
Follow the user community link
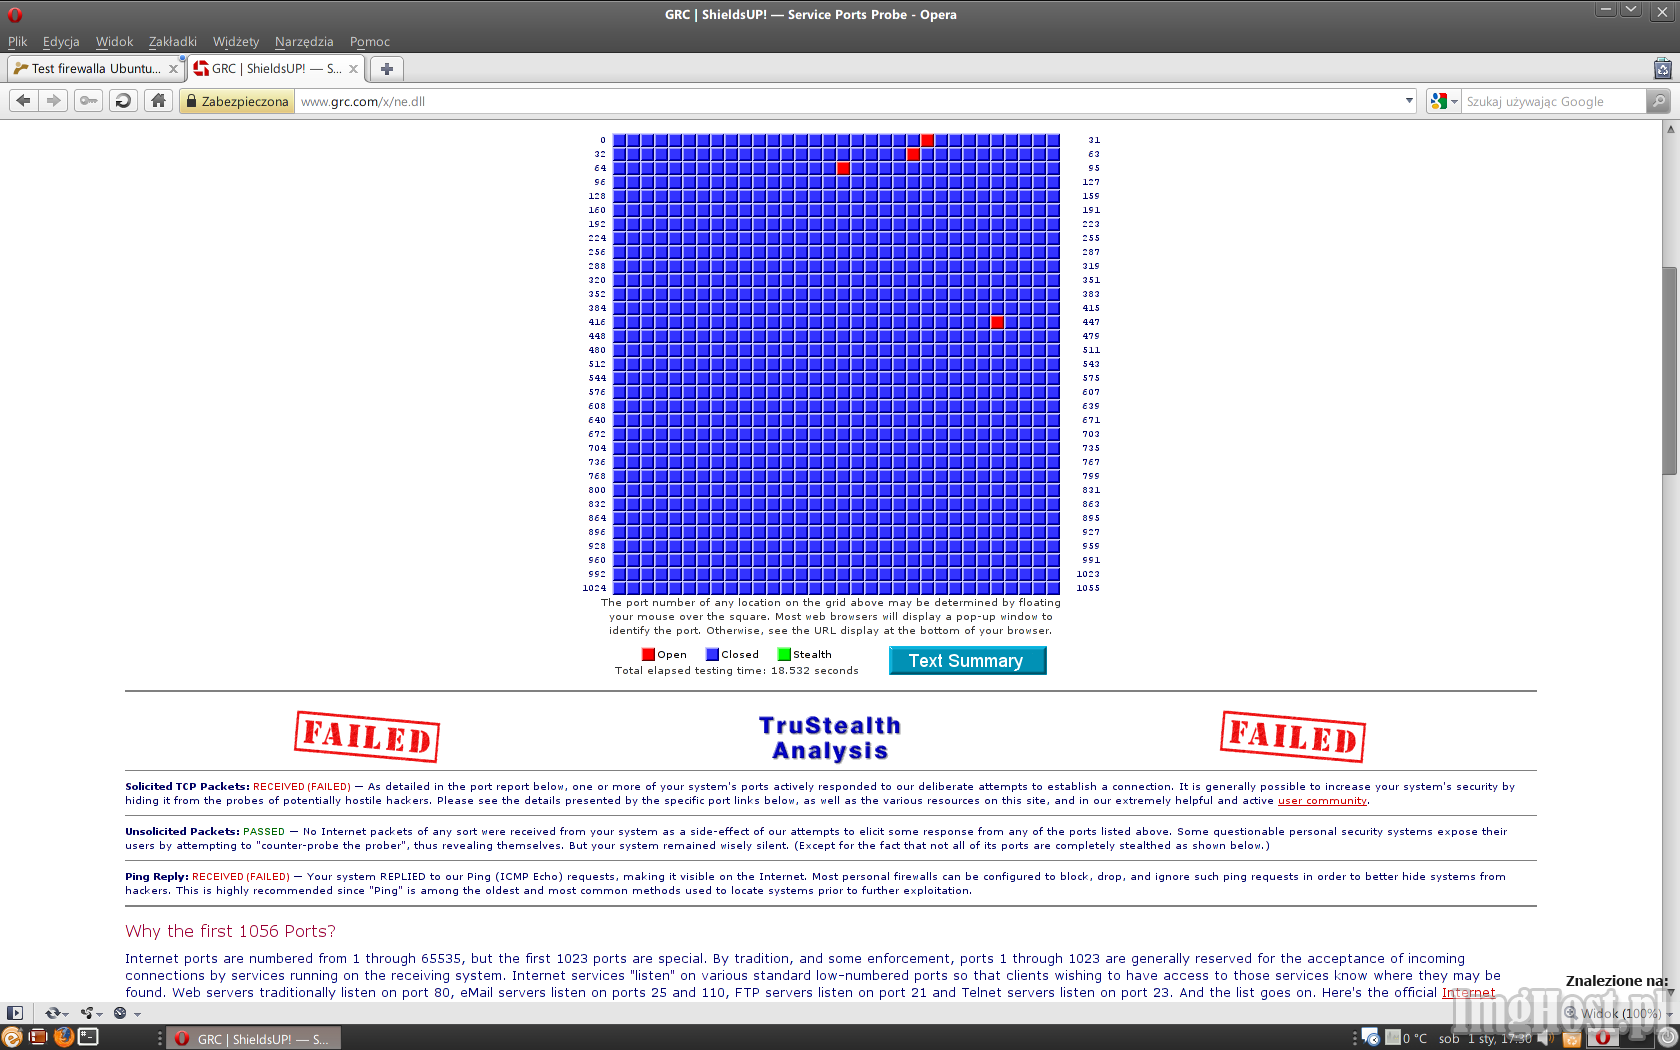tap(1322, 801)
